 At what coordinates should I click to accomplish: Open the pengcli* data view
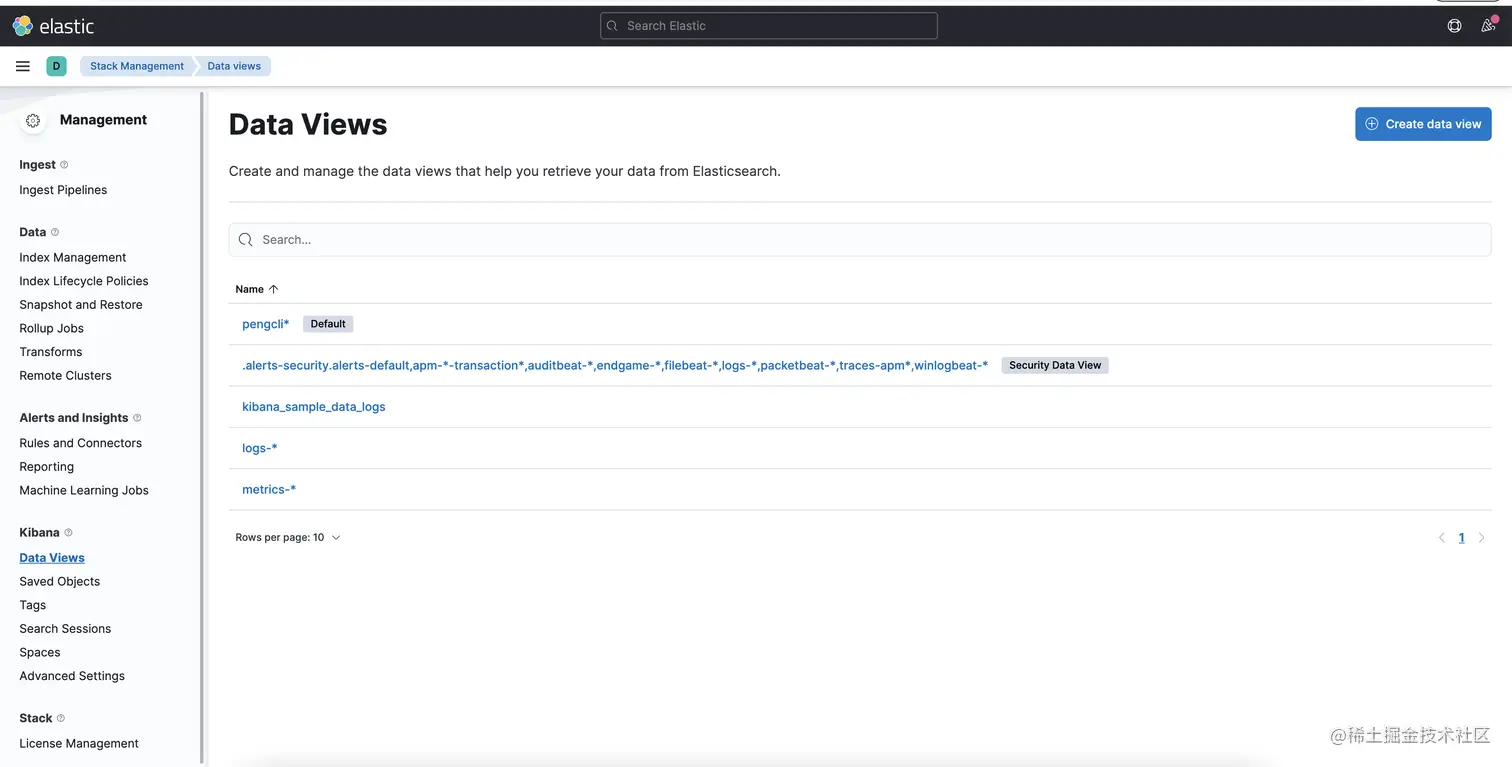click(x=265, y=324)
